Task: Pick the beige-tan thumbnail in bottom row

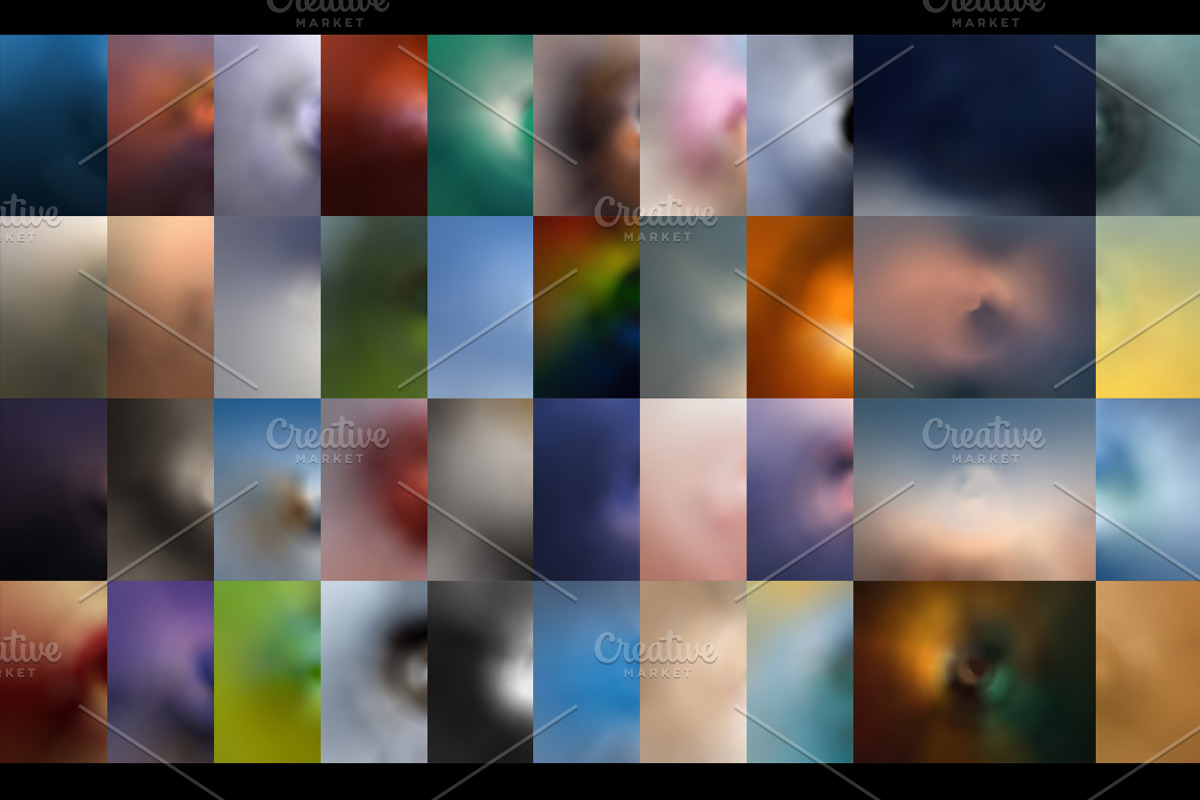Action: (x=693, y=672)
